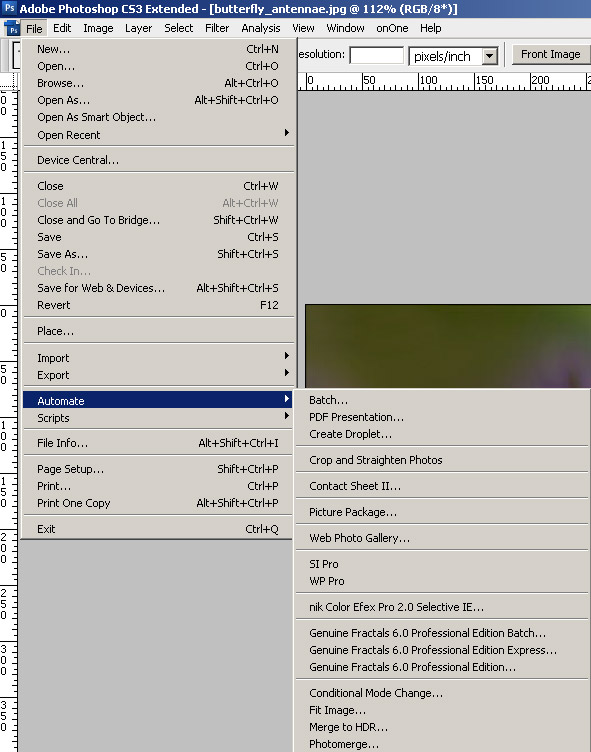Viewport: 591px width, 752px height.
Task: Choose Exit to quit Photoshop
Action: tap(158, 529)
